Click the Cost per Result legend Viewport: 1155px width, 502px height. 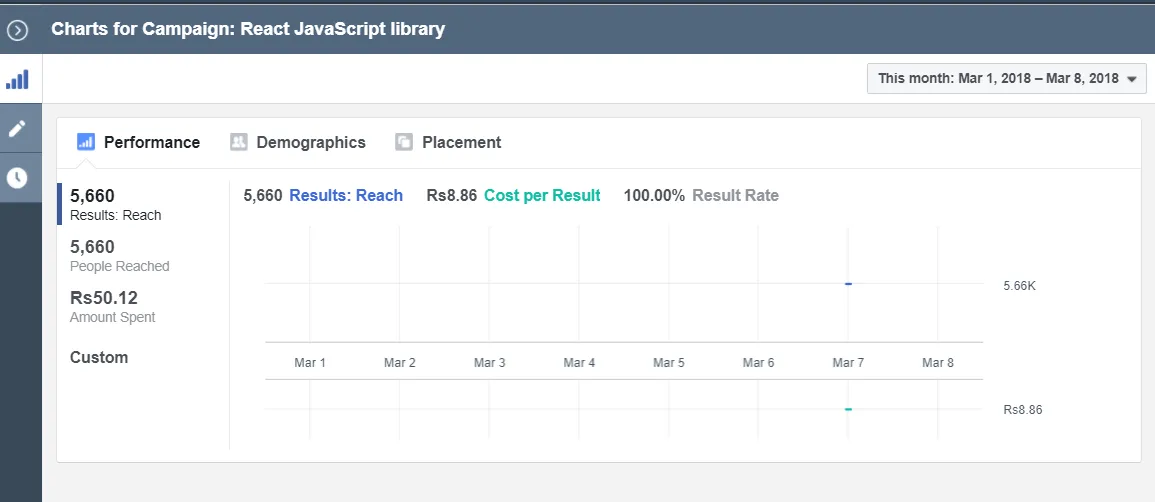pyautogui.click(x=542, y=196)
